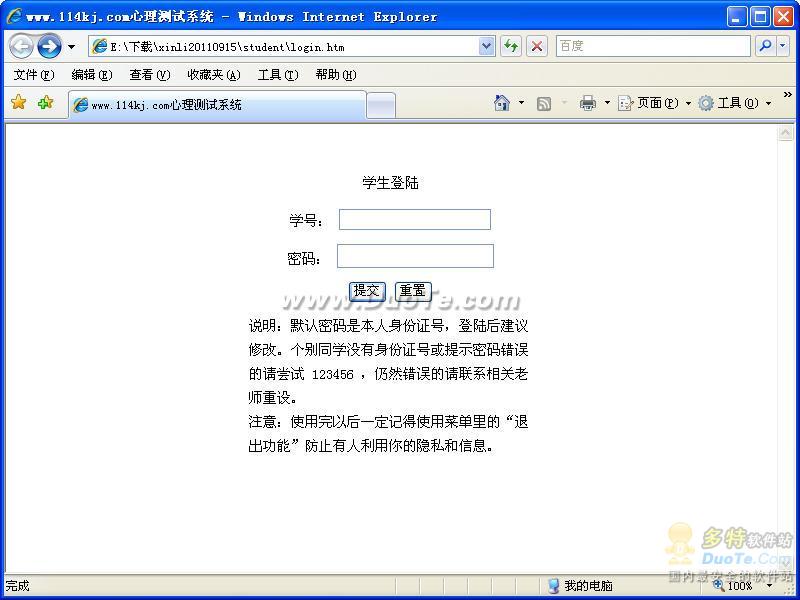Open the 收藏夹(A) menu
The image size is (800, 600).
214,75
